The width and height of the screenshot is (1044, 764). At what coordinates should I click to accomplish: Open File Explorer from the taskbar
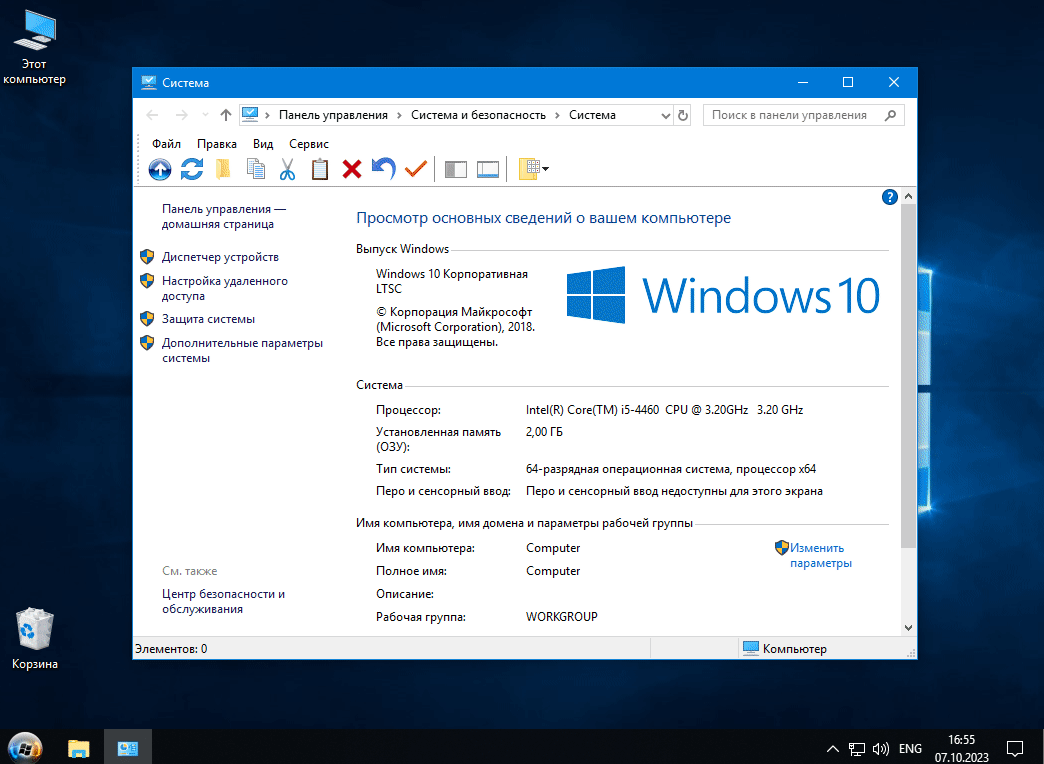[x=79, y=748]
